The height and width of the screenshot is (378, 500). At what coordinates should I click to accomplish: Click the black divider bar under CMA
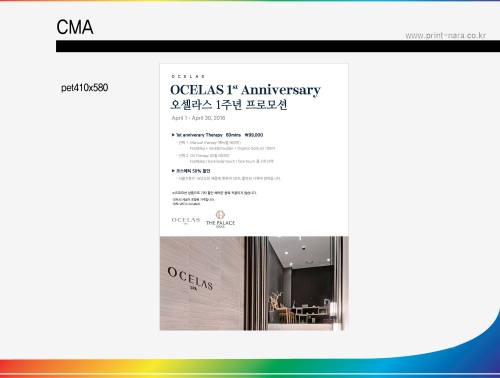278,46
